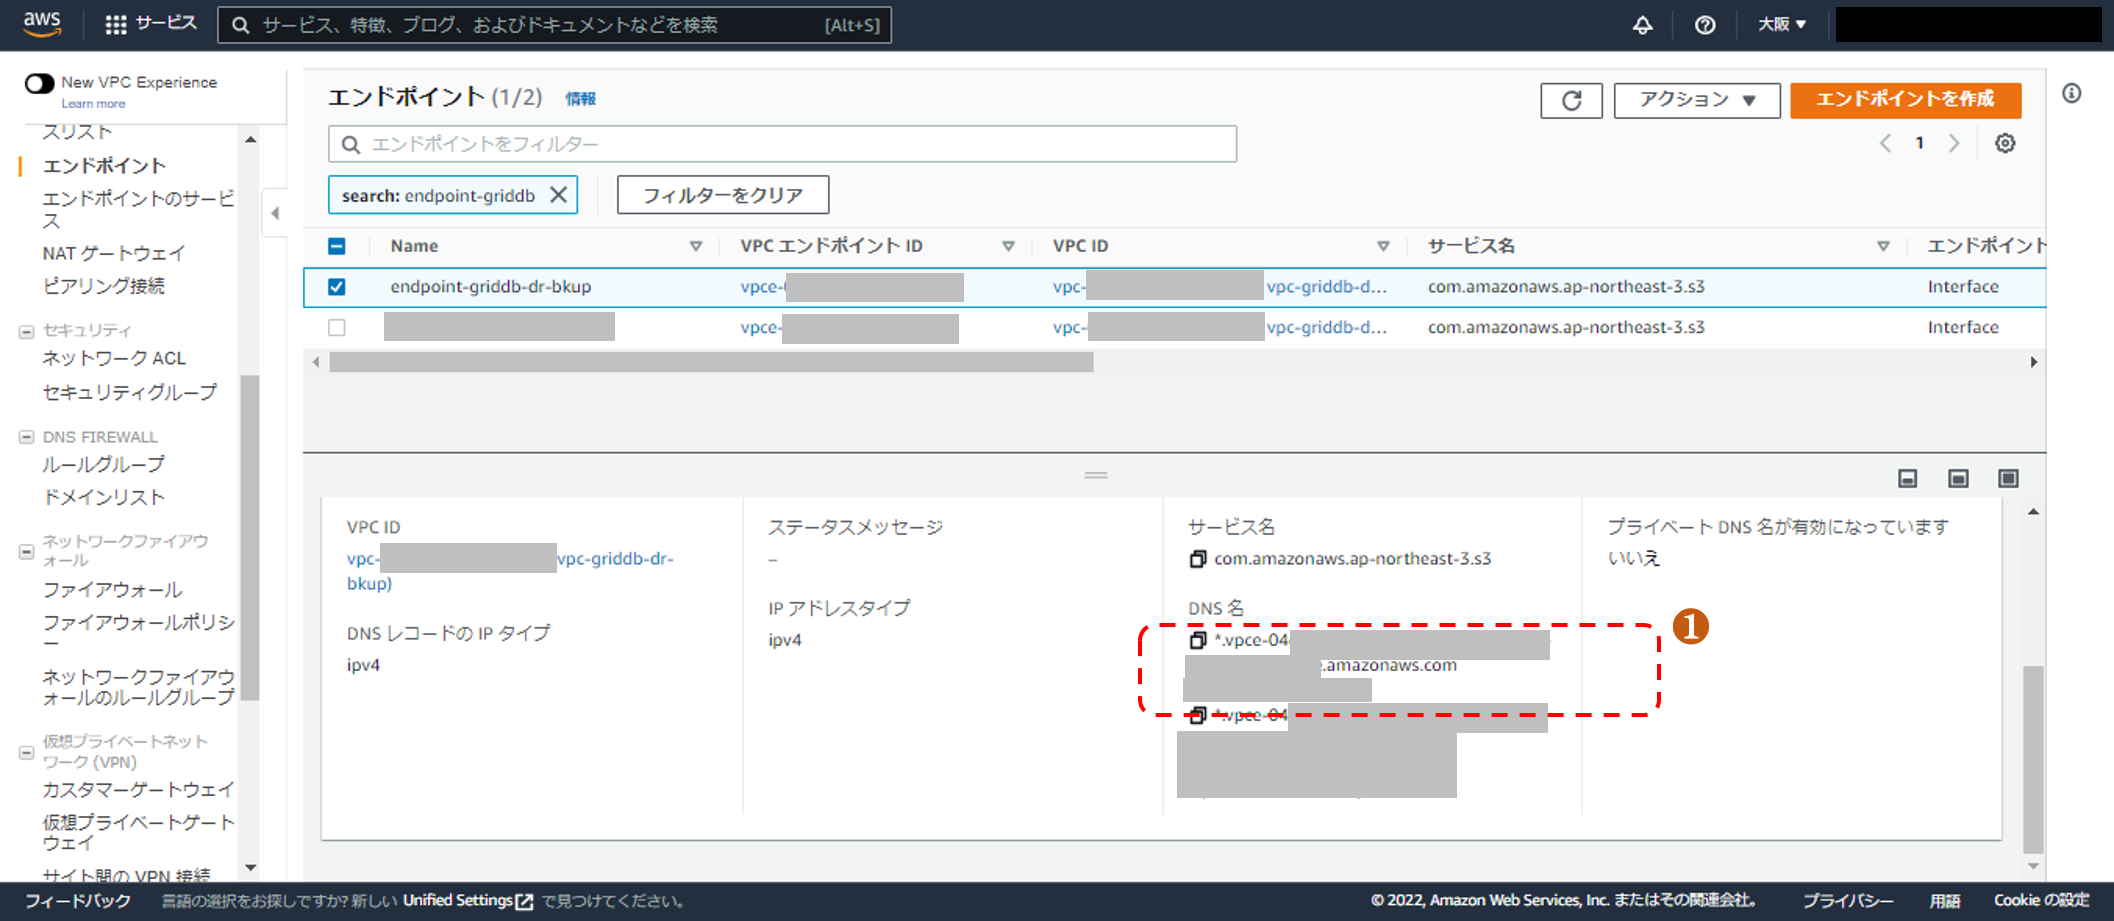Collapse the side navigation panel
Viewport: 2114px width, 921px height.
[x=275, y=213]
